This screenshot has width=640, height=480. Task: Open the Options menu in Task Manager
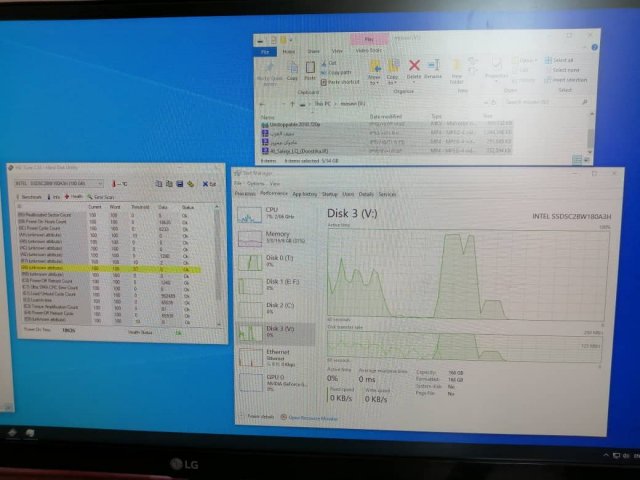256,184
